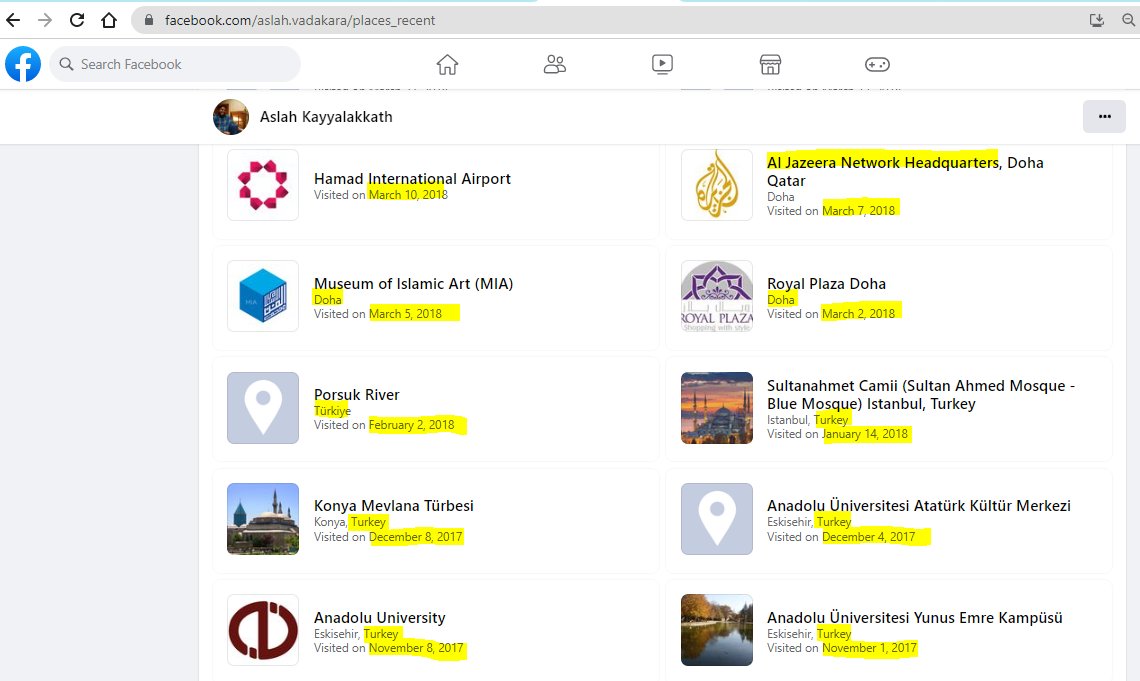The image size is (1140, 681).
Task: Open Anadolu Üniversitesi Atatürk Kültür Merkezi link
Action: (919, 506)
